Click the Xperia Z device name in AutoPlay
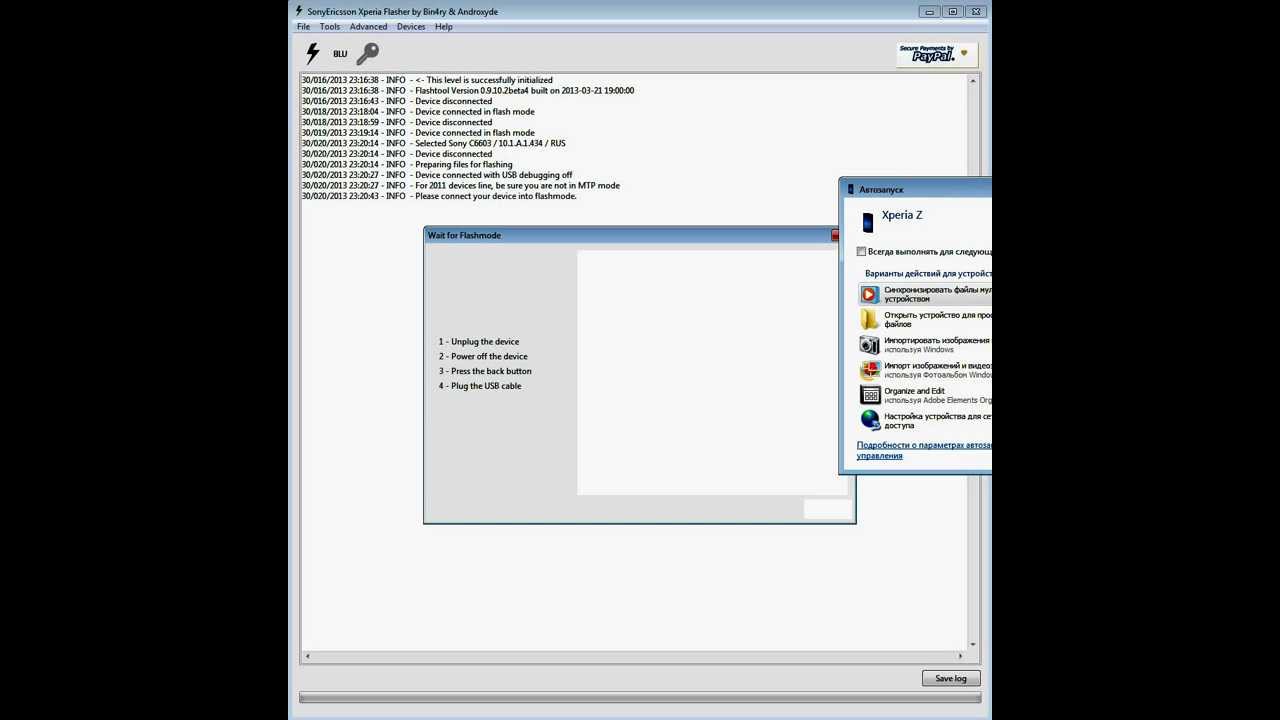 pos(902,215)
